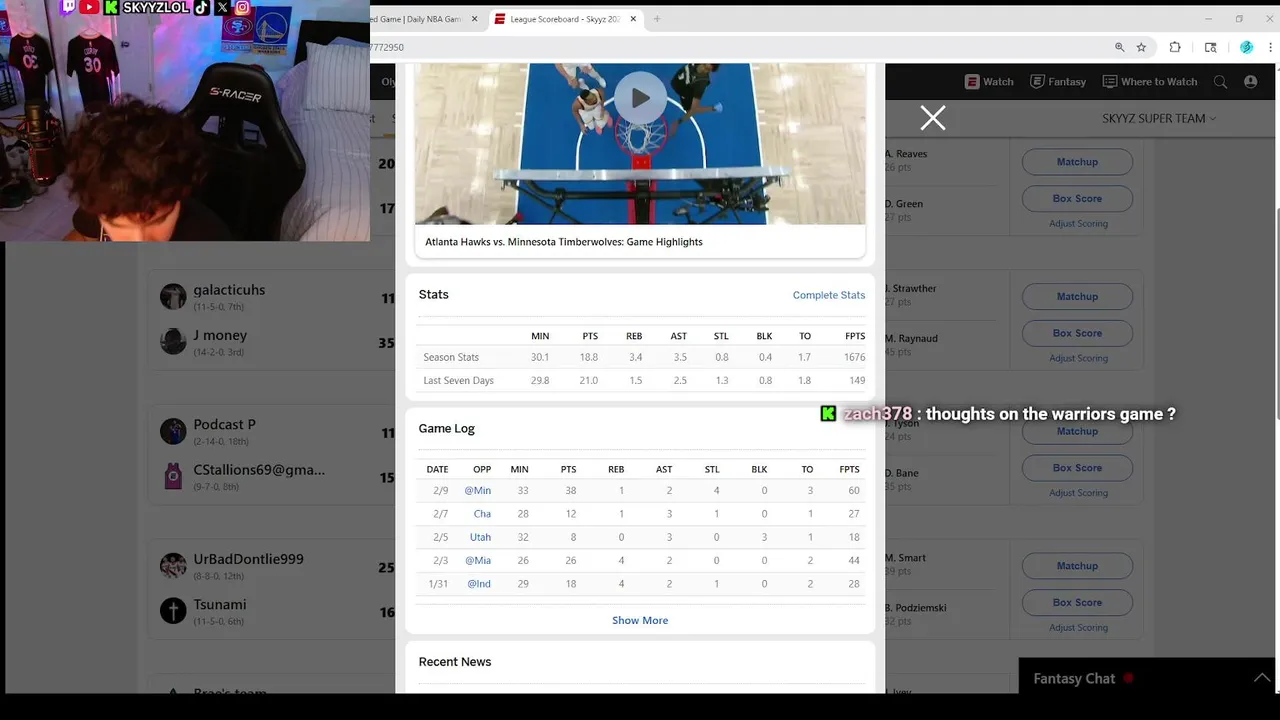Click the TikTok icon in stream overlay

point(201,7)
